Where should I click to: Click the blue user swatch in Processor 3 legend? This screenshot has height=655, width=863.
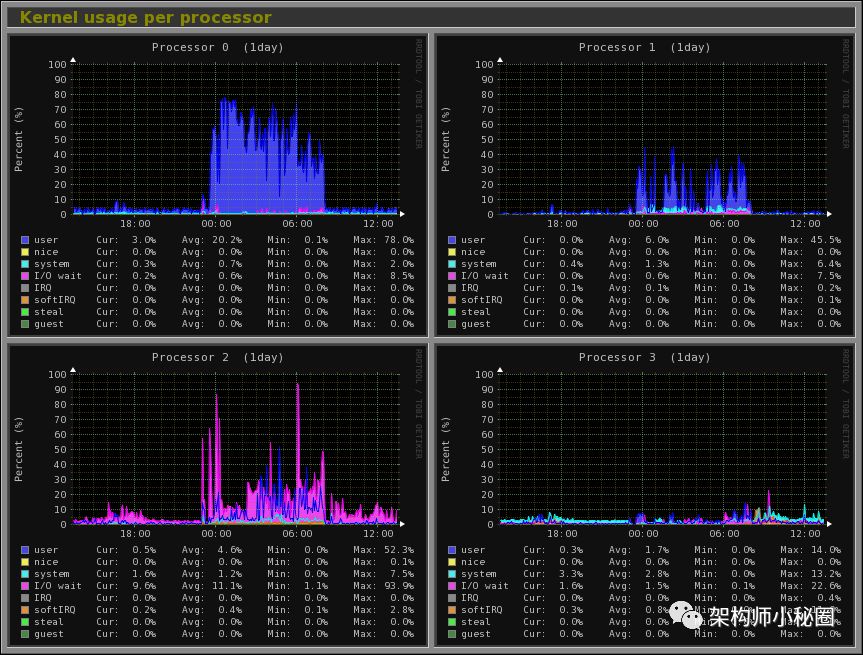(452, 550)
